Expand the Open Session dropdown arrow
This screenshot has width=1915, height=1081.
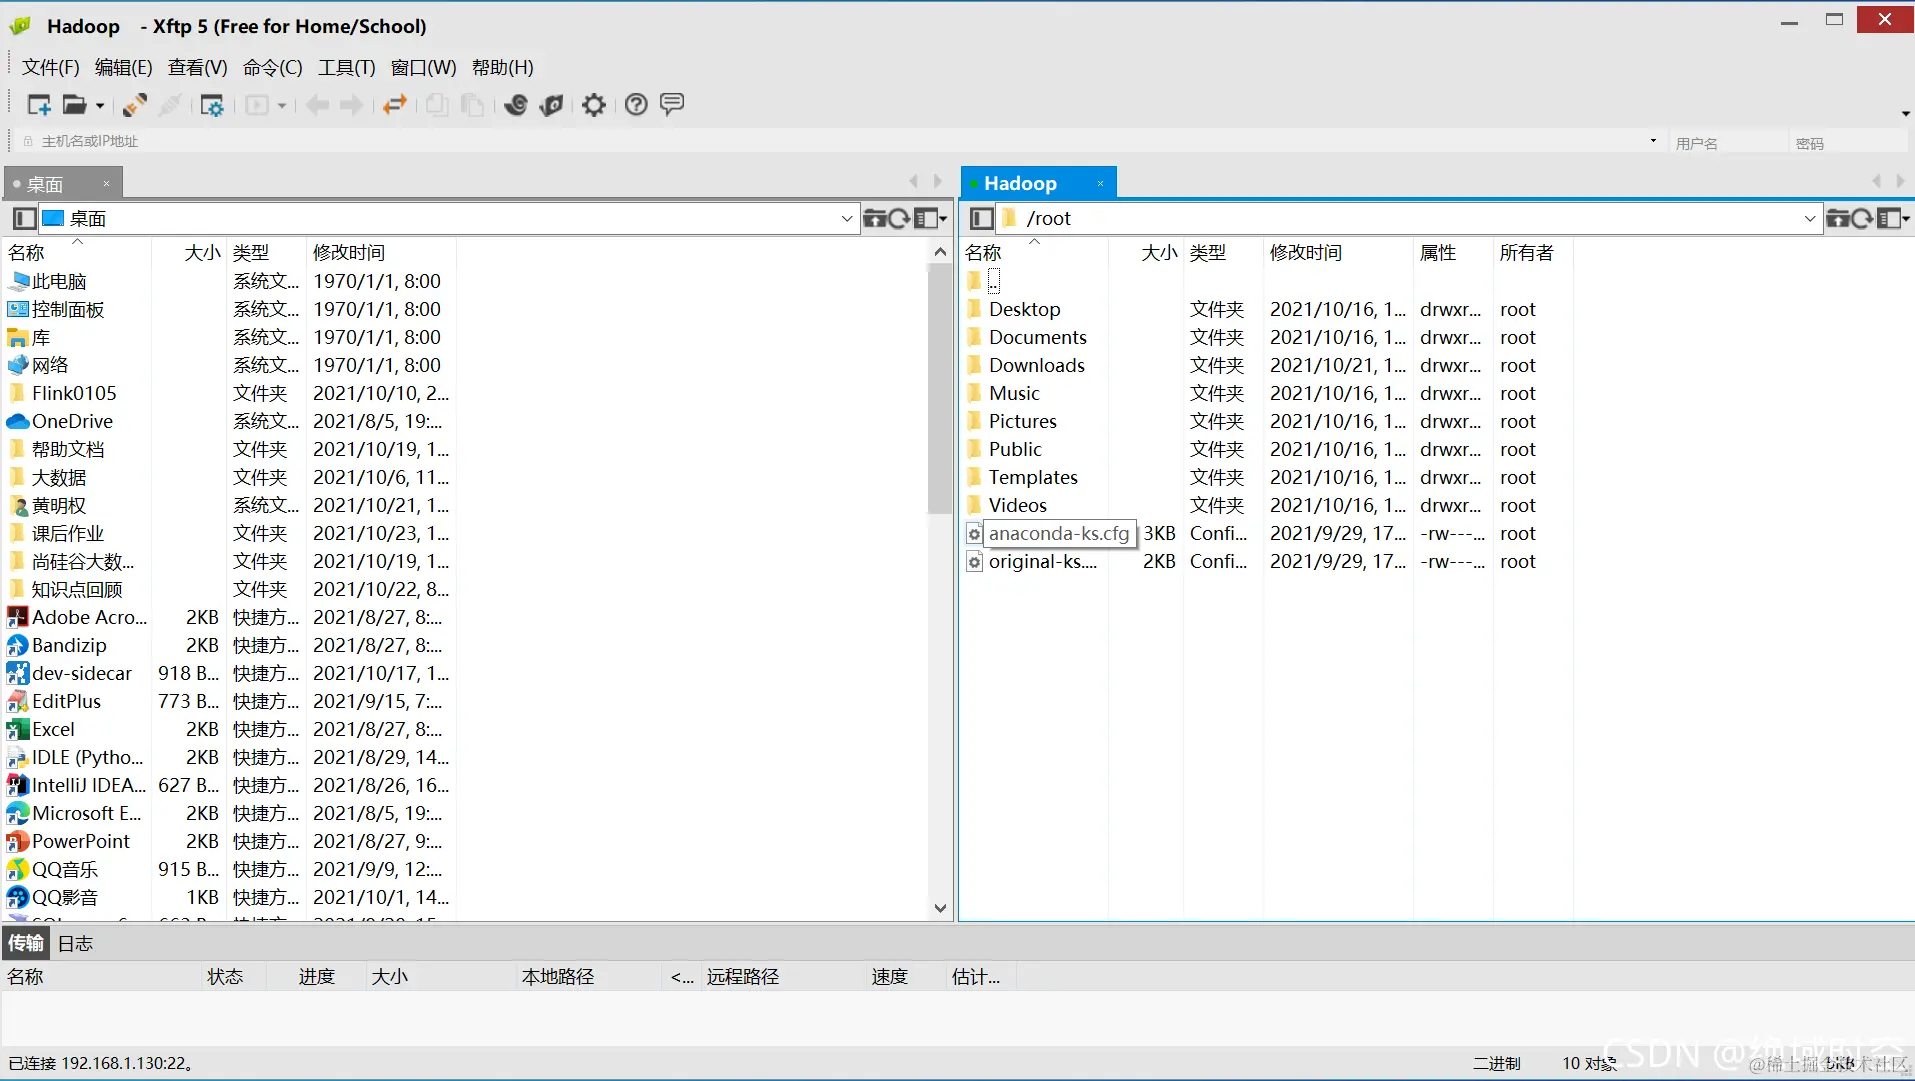coord(100,106)
